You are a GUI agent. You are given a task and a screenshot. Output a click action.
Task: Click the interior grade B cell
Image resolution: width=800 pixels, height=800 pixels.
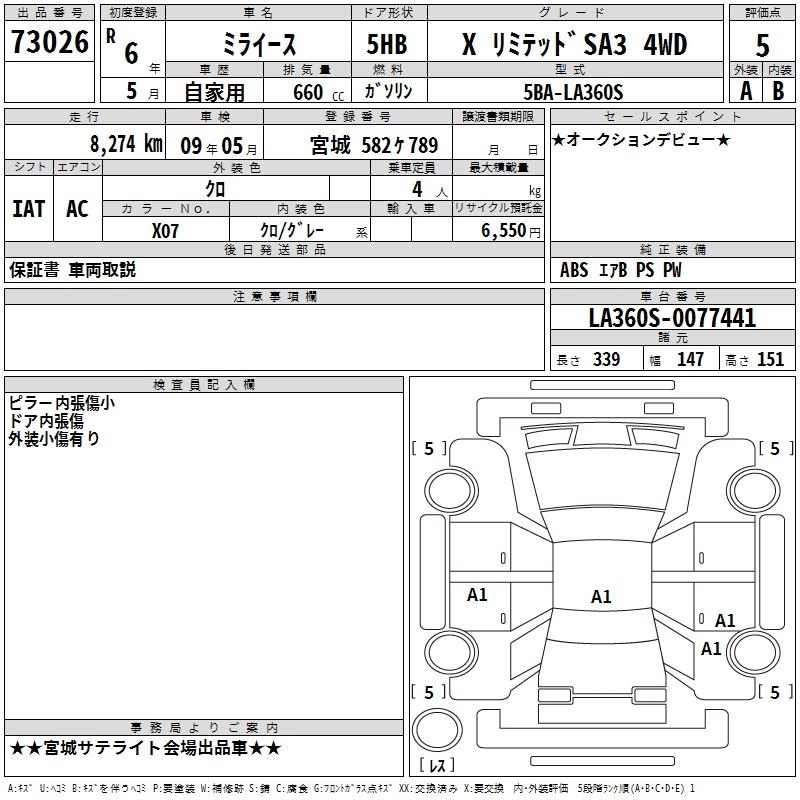tap(779, 92)
